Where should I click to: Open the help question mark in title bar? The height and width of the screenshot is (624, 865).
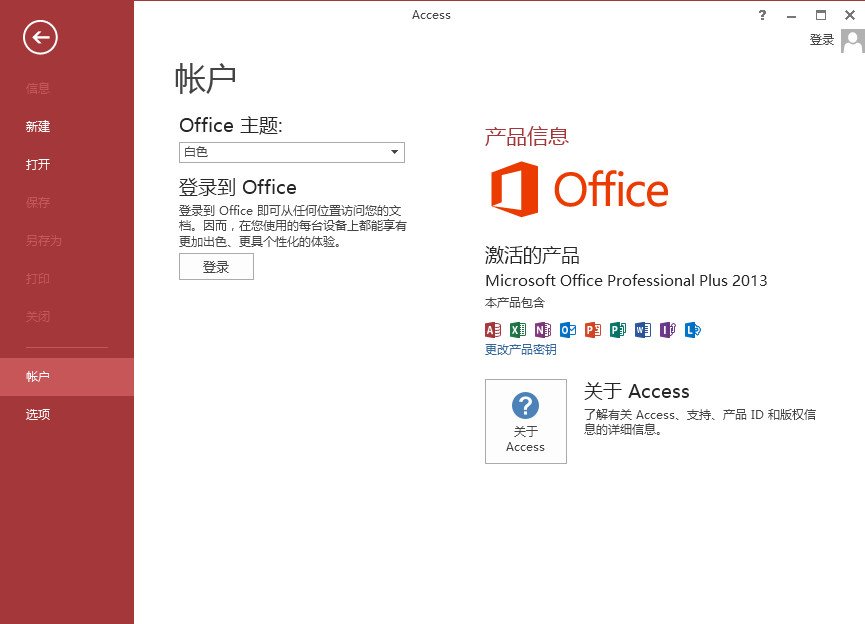(x=762, y=15)
